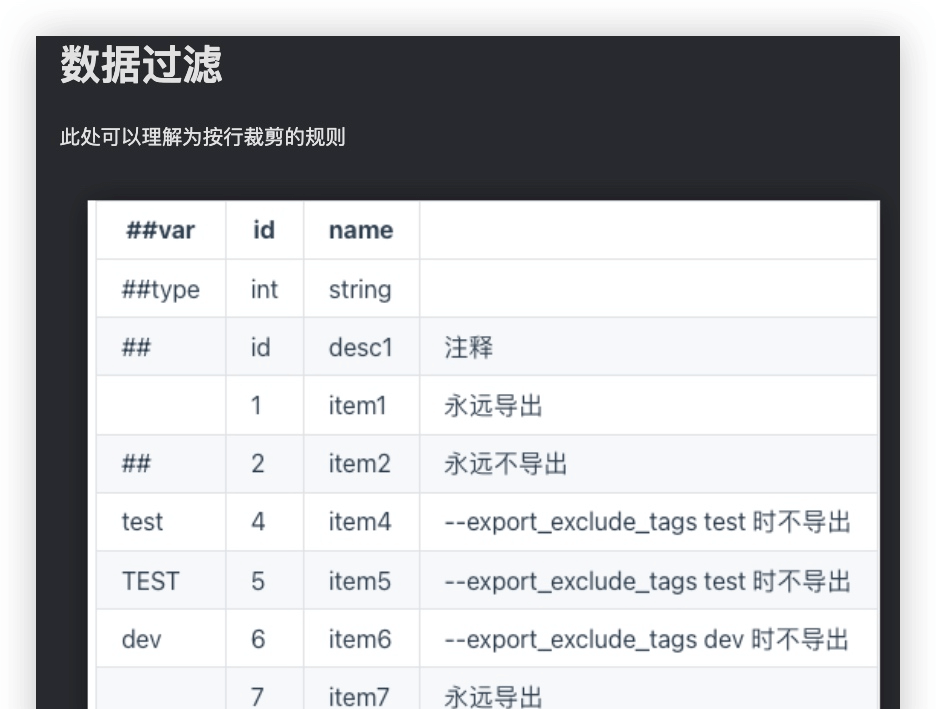Select the item1 name cell

[x=361, y=405]
